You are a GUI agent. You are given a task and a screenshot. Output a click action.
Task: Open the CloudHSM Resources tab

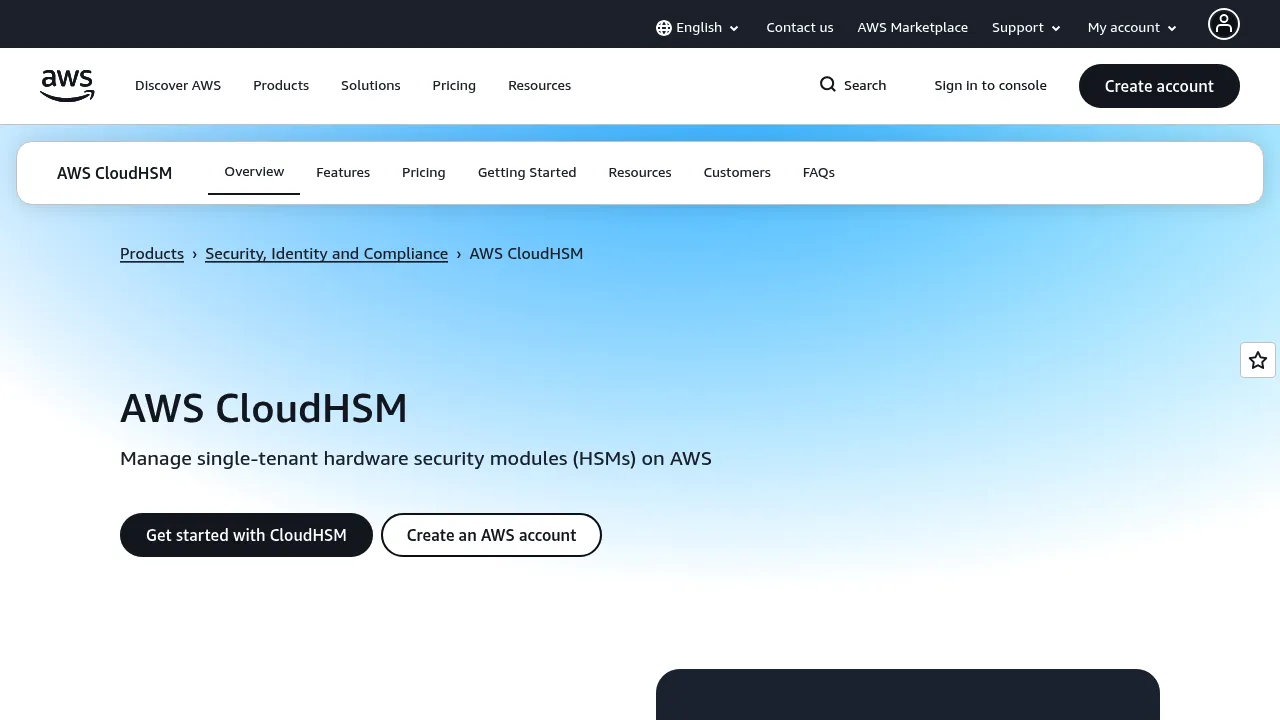pyautogui.click(x=640, y=173)
